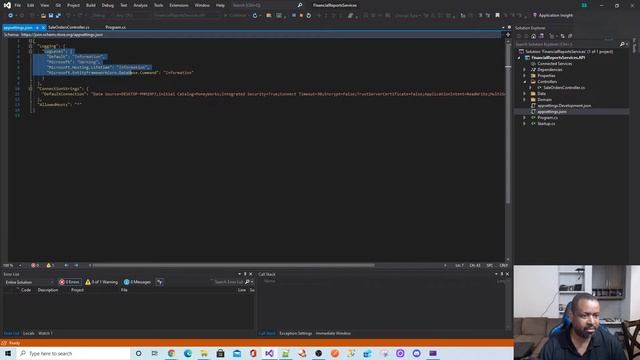
Task: Sort by the Project column header
Action: pyautogui.click(x=77, y=290)
